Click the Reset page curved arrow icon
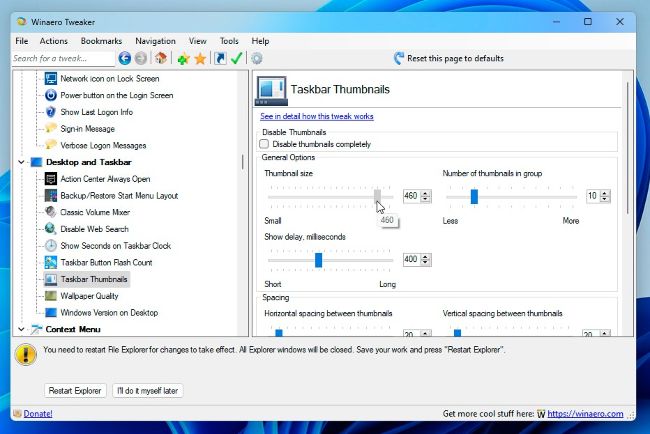The height and width of the screenshot is (434, 650). (x=399, y=58)
